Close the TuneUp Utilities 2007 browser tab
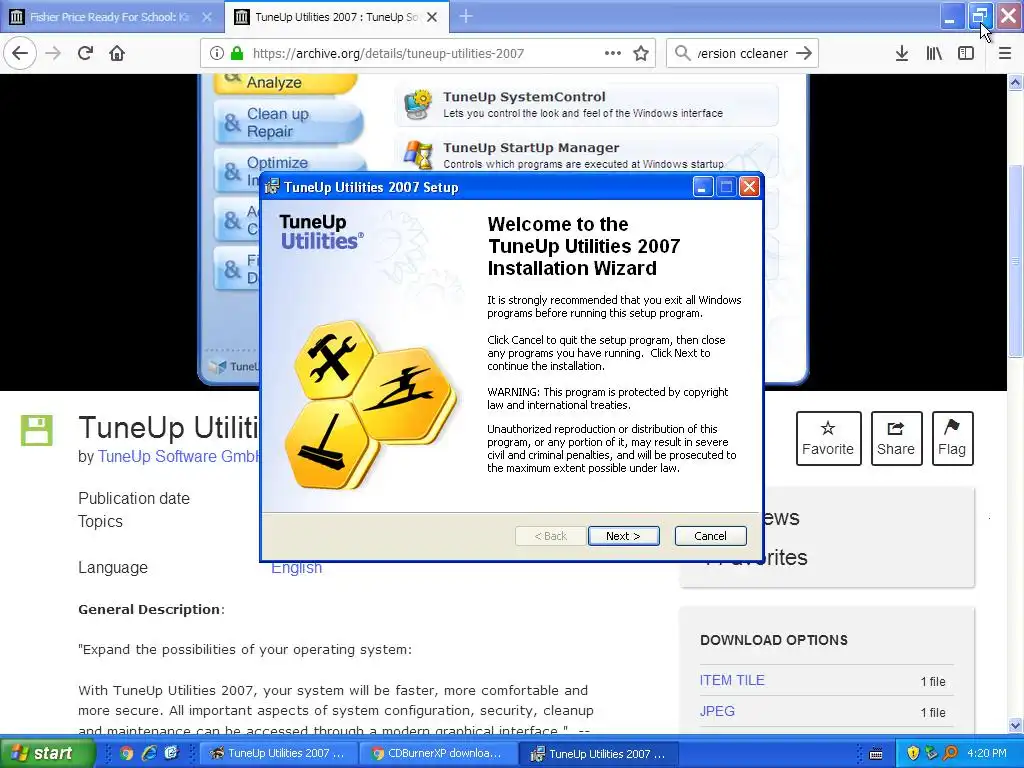Image resolution: width=1024 pixels, height=768 pixels. tap(432, 17)
